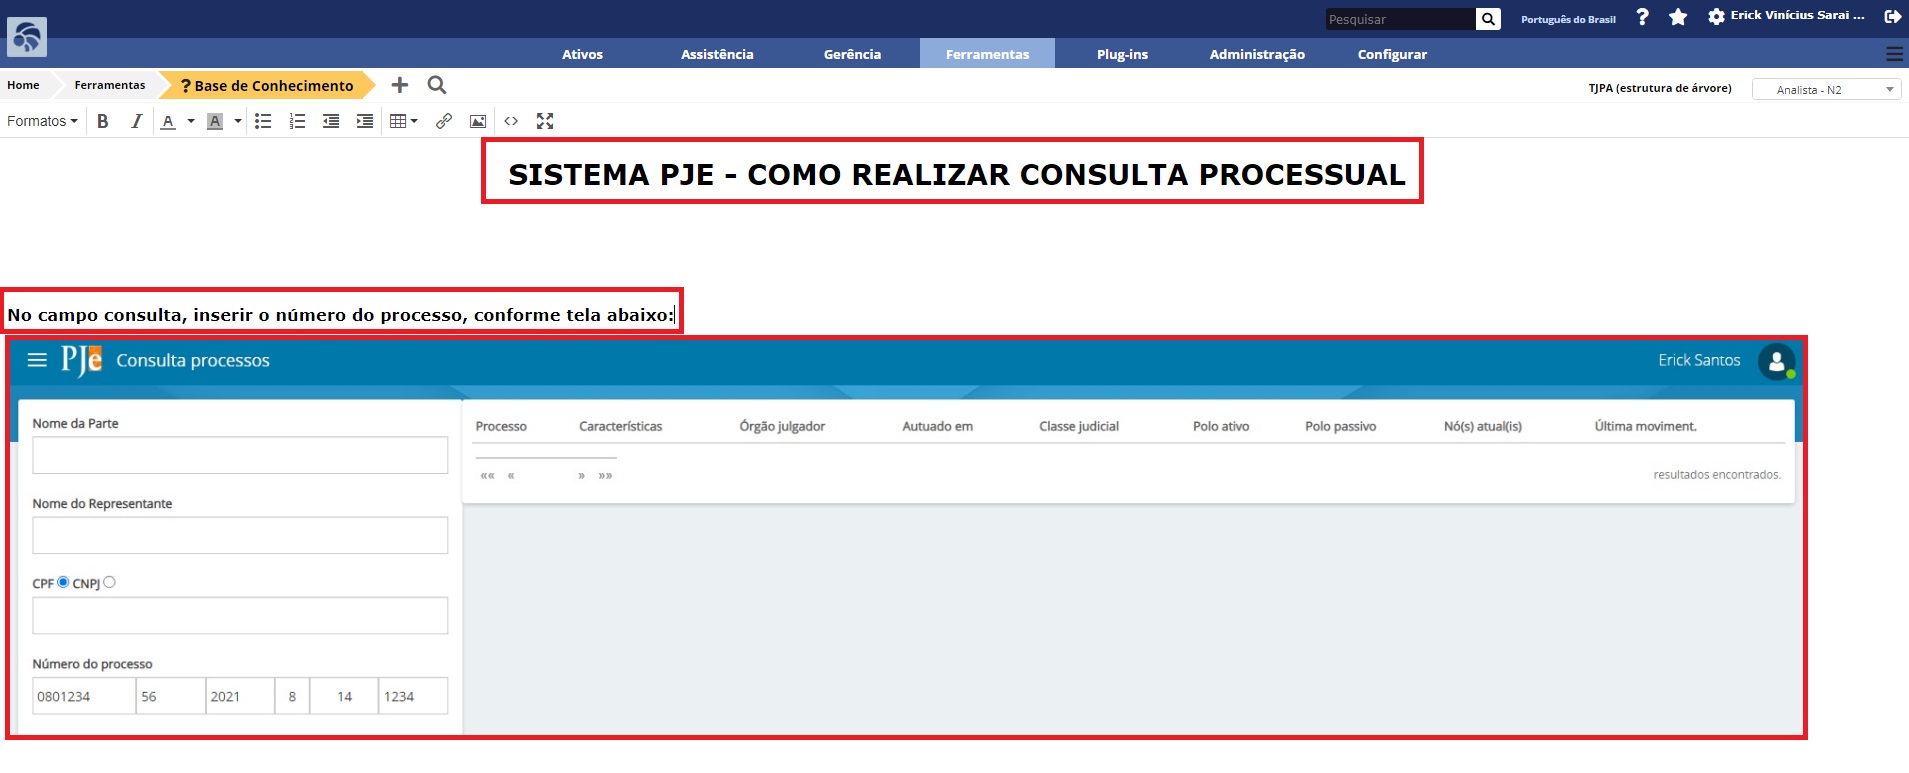Open the Ferramentas menu

(x=987, y=54)
